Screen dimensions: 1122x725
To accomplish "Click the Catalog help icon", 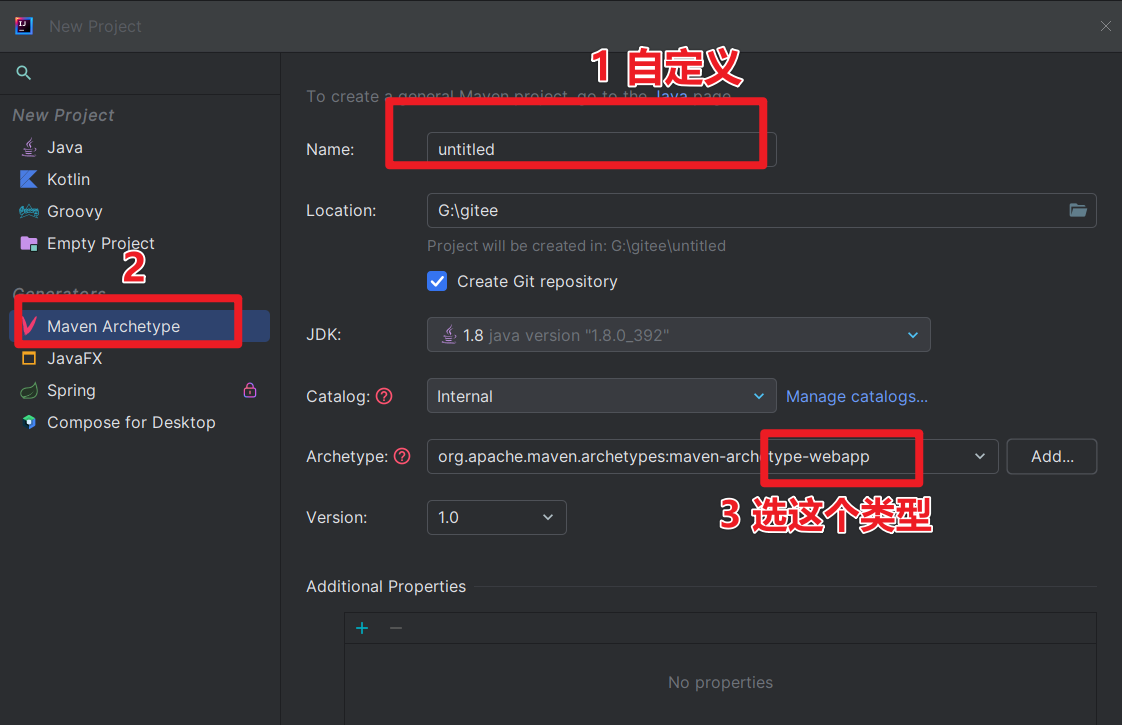I will 384,396.
